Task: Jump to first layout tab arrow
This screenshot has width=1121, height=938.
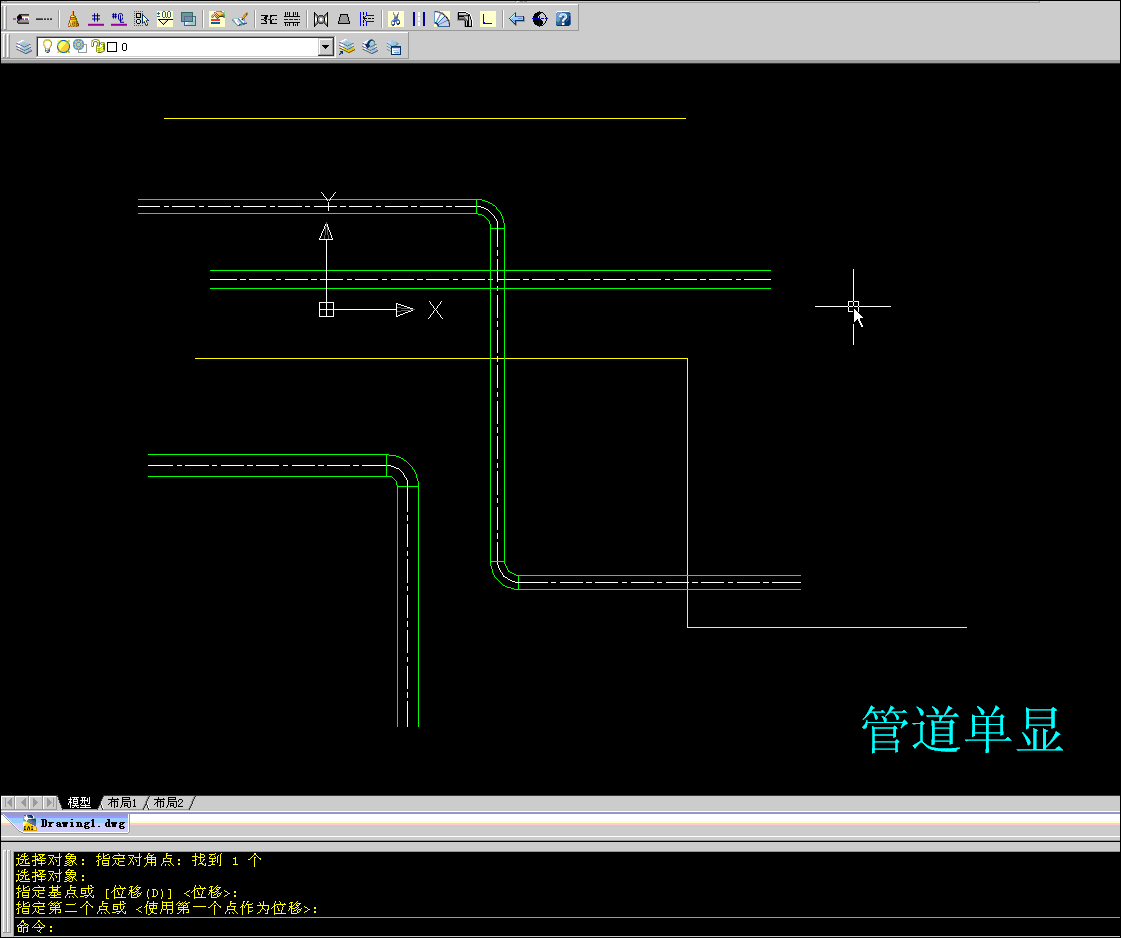Action: pos(9,803)
